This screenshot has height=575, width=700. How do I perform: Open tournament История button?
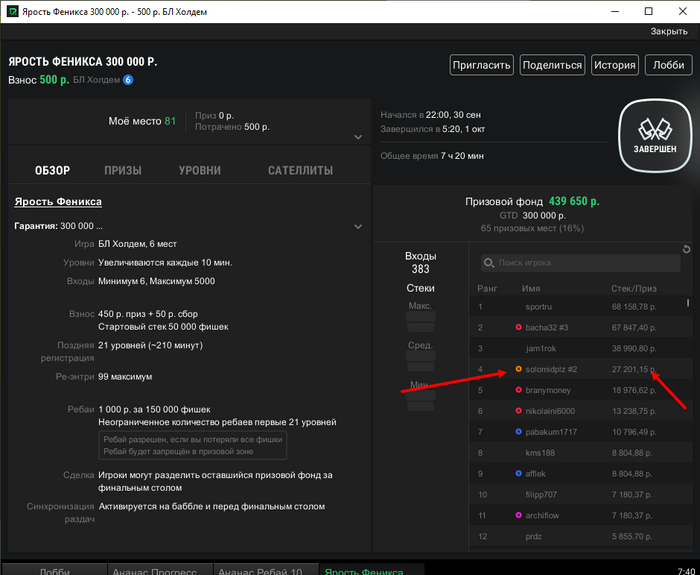click(x=614, y=65)
